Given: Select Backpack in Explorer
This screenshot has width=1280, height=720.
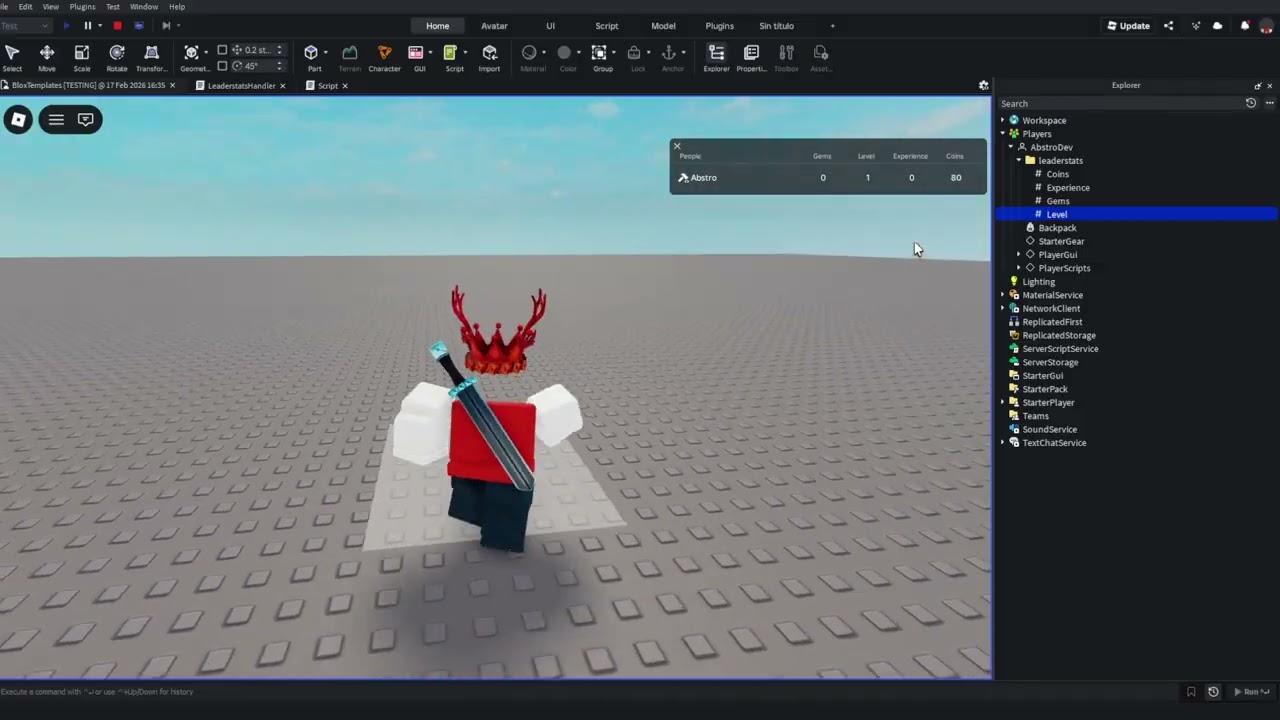Looking at the screenshot, I should pyautogui.click(x=1057, y=228).
